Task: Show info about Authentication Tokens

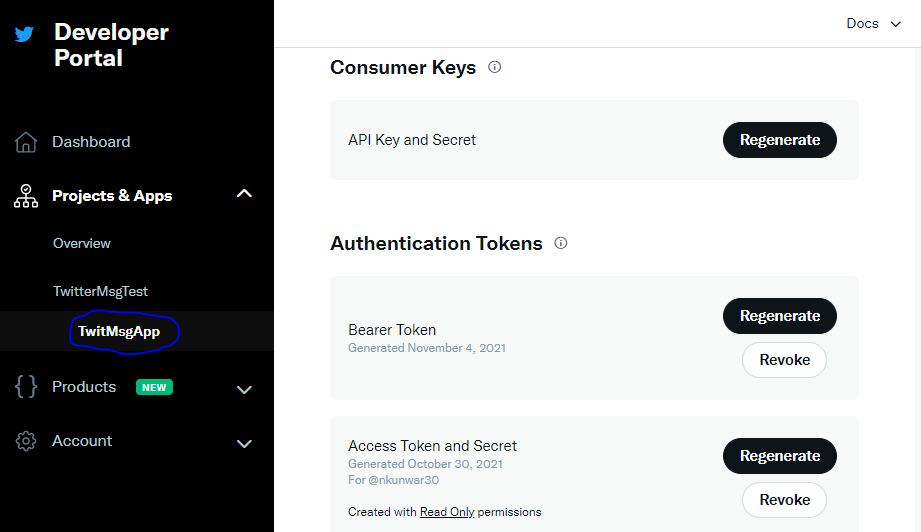Action: point(561,243)
